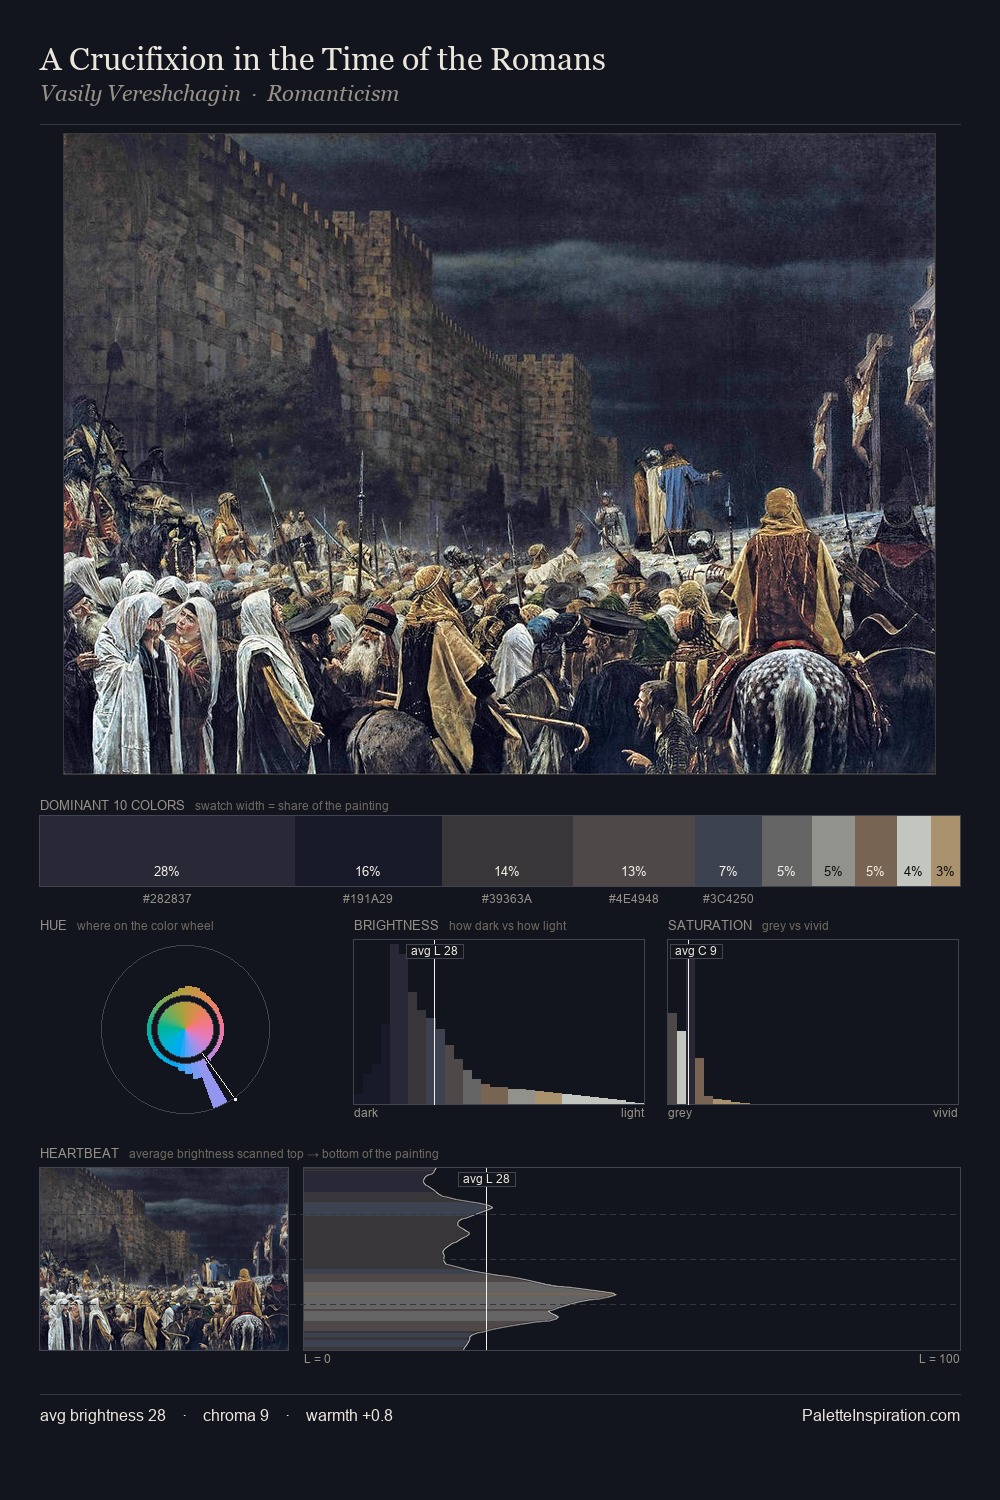
Task: Click the hex code '#4E4948'
Action: coord(634,899)
